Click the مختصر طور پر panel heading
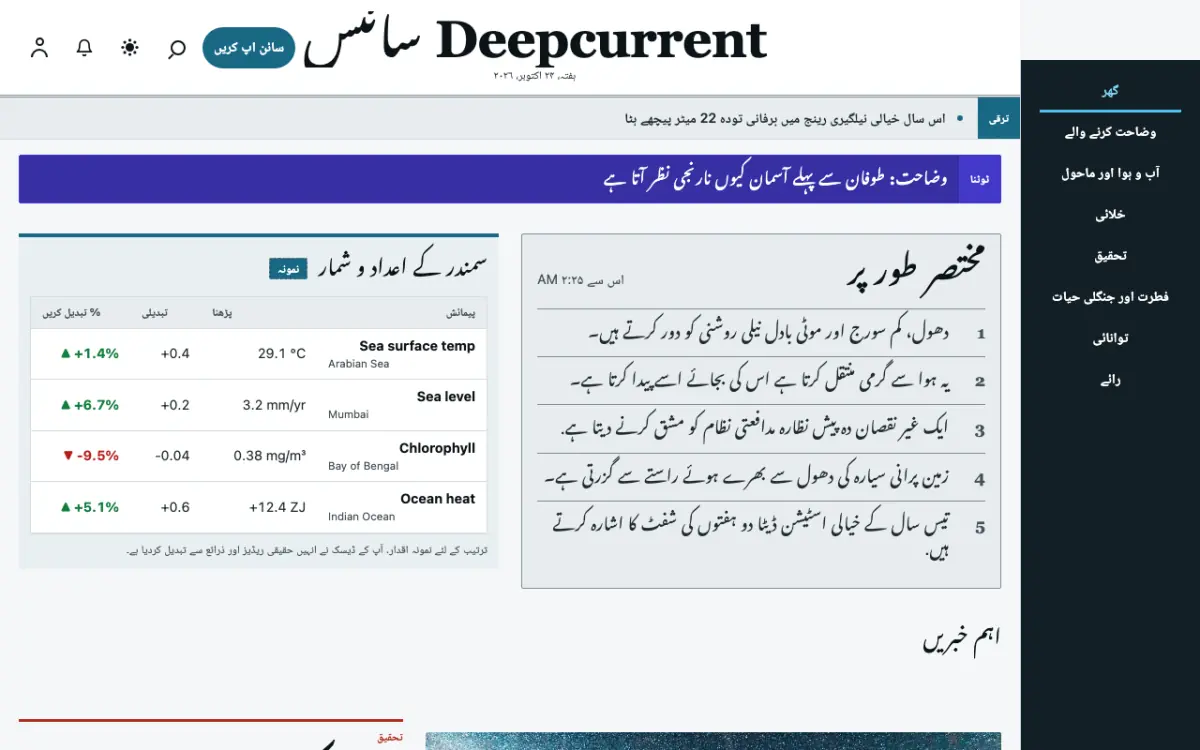The height and width of the screenshot is (750, 1200). [915, 269]
